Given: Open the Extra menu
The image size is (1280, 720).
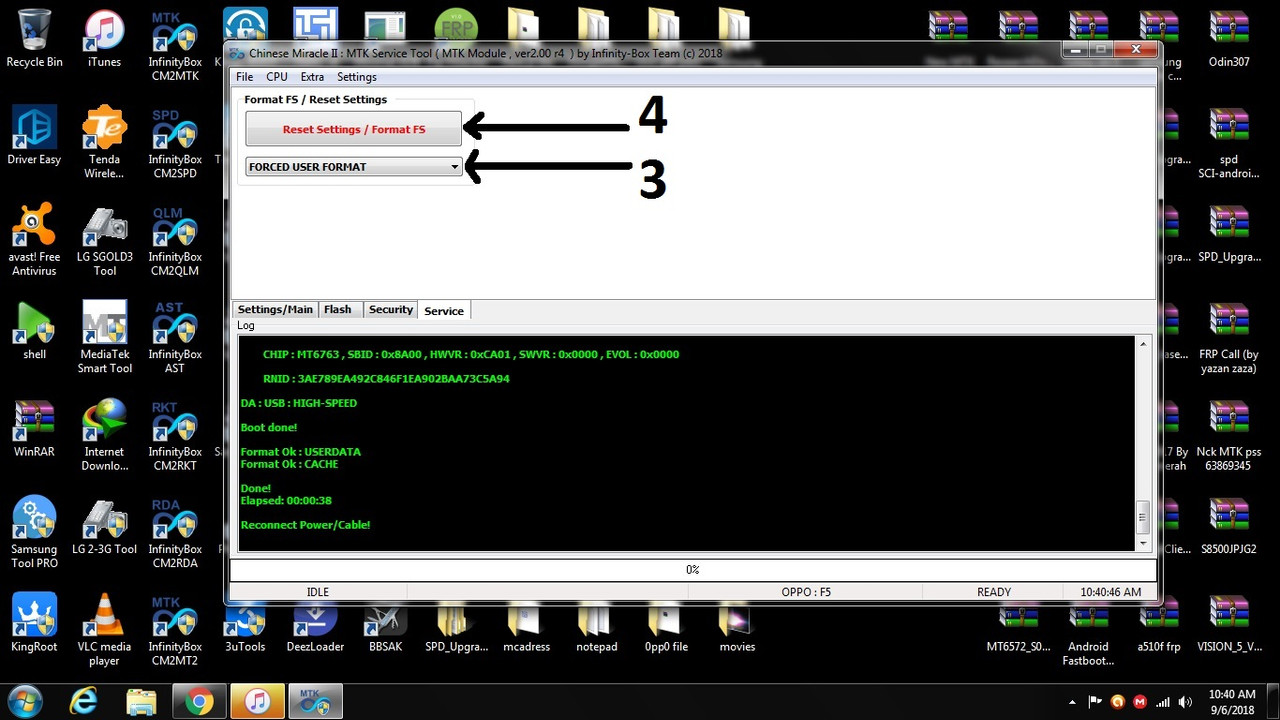Looking at the screenshot, I should 312,77.
